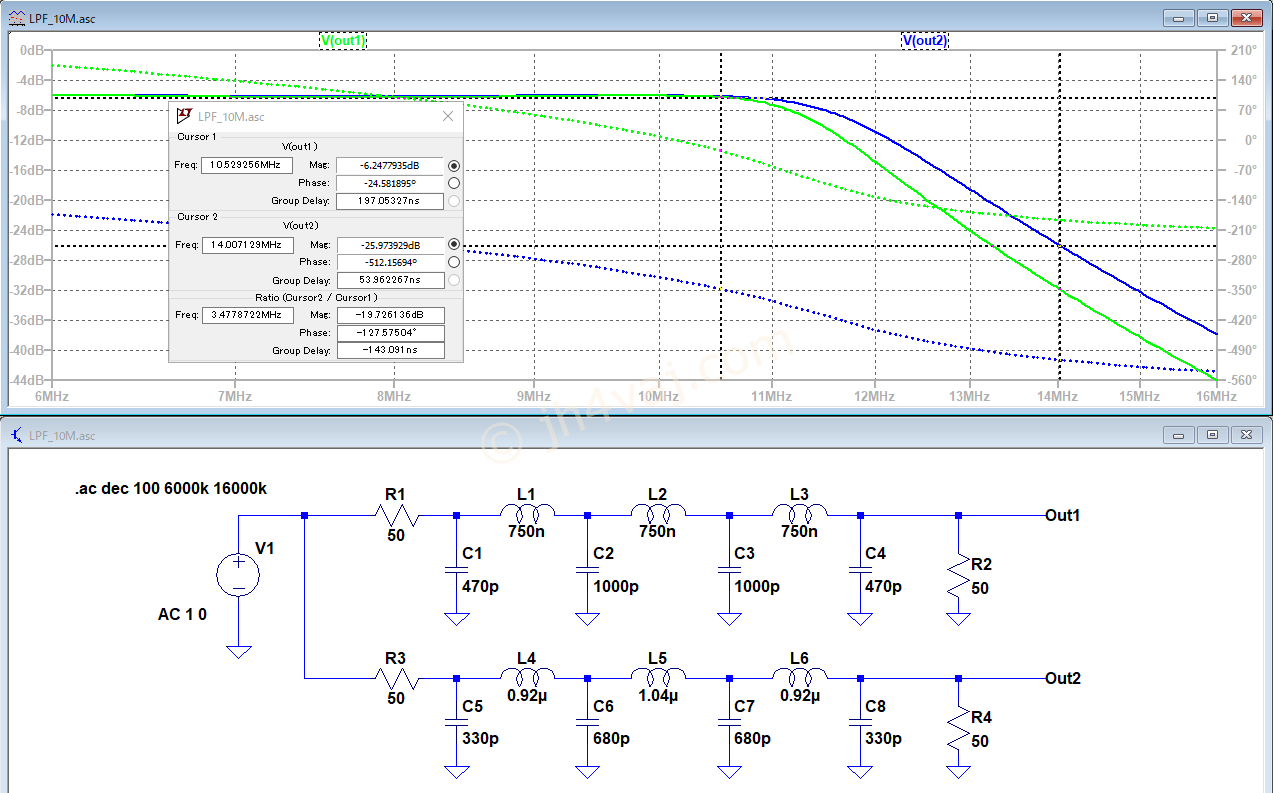Click Cursor 1 Group Delay field 197.05327ns
The height and width of the screenshot is (793, 1273).
tap(390, 201)
